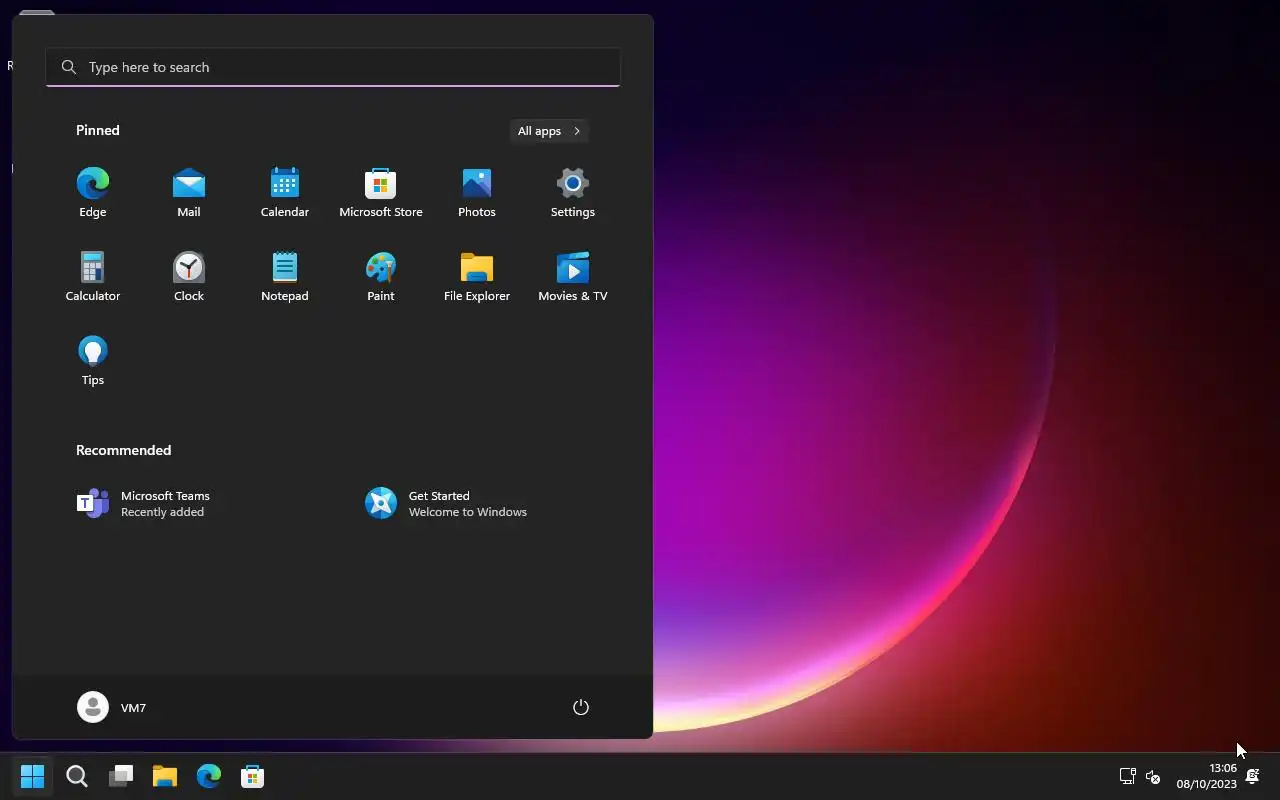Open the Paint app

click(x=381, y=276)
